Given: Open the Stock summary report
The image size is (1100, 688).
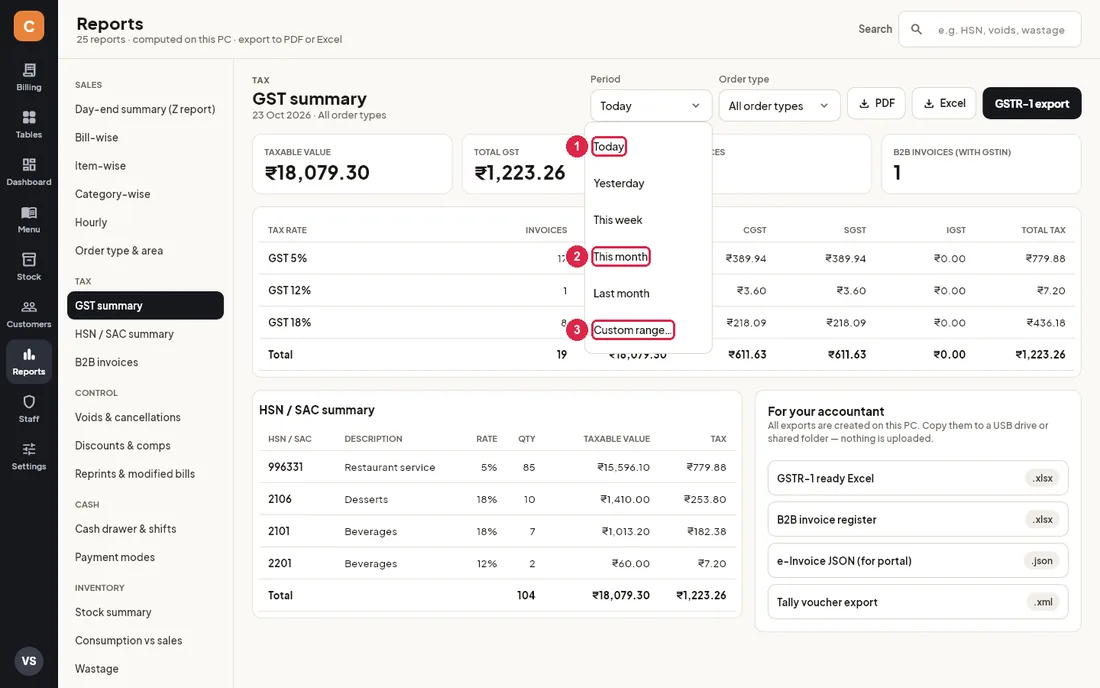Looking at the screenshot, I should click(x=145, y=612).
